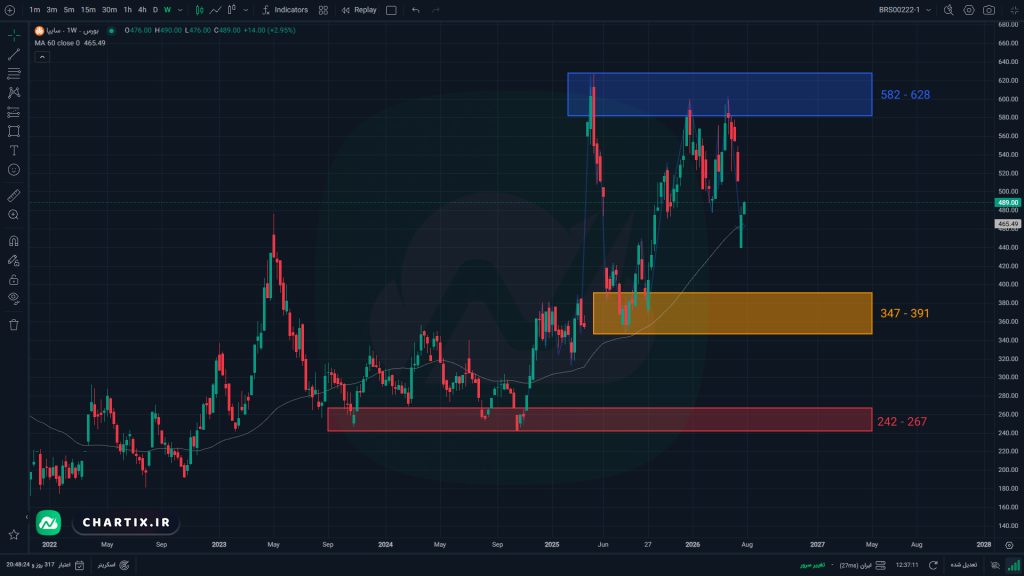1024x576 pixels.
Task: Switch to the 15m timeframe
Action: point(88,10)
